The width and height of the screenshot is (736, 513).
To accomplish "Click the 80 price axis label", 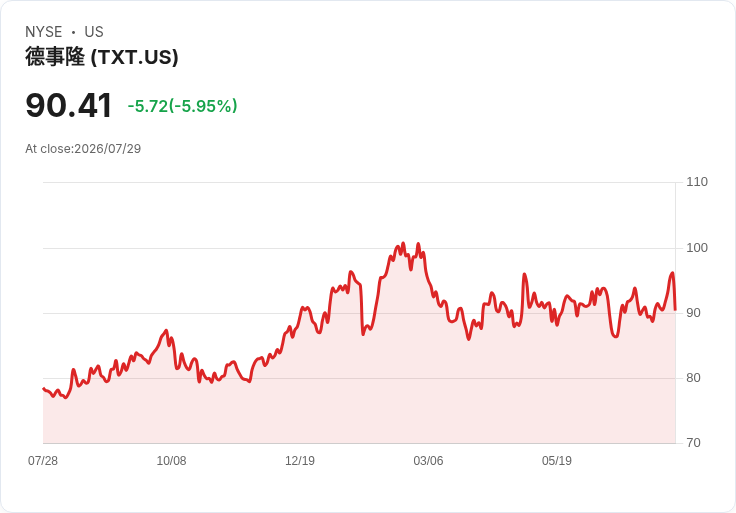I will [x=693, y=377].
